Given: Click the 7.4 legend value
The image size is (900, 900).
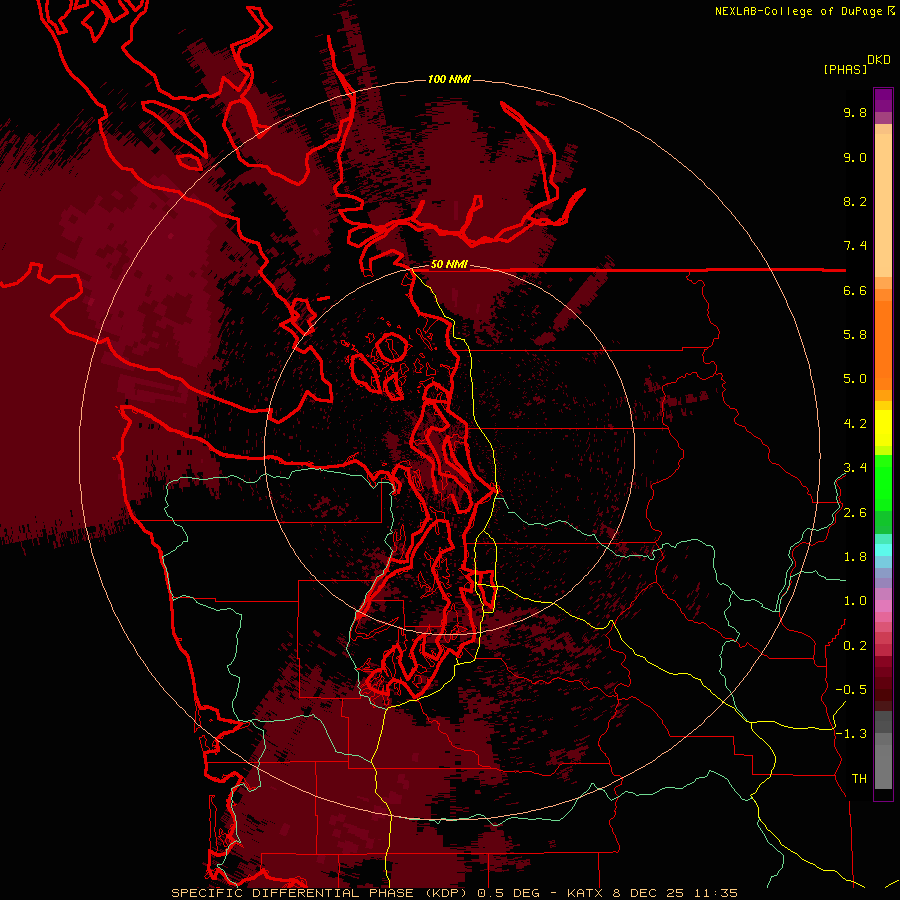Looking at the screenshot, I should coord(855,246).
